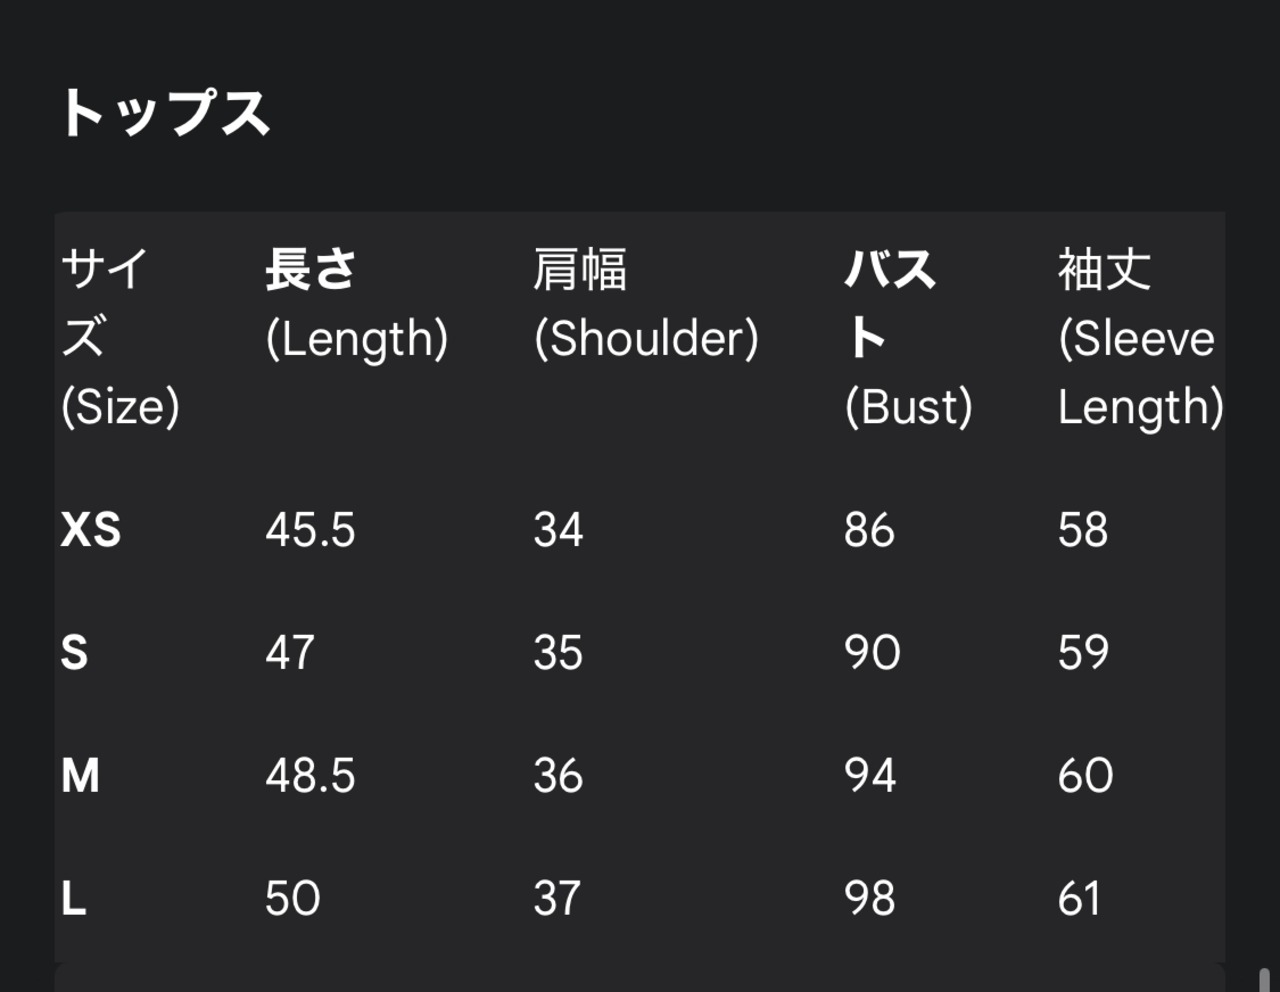Click the L shoulder value 37

point(557,899)
